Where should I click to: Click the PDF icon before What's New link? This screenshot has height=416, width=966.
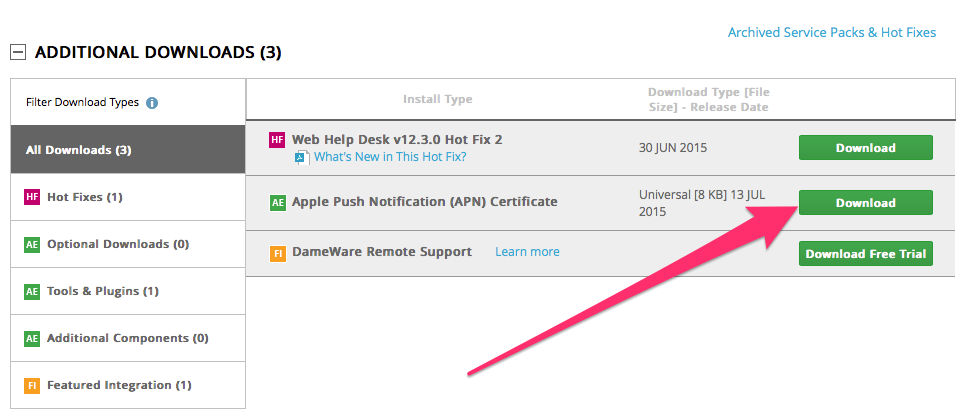[301, 157]
